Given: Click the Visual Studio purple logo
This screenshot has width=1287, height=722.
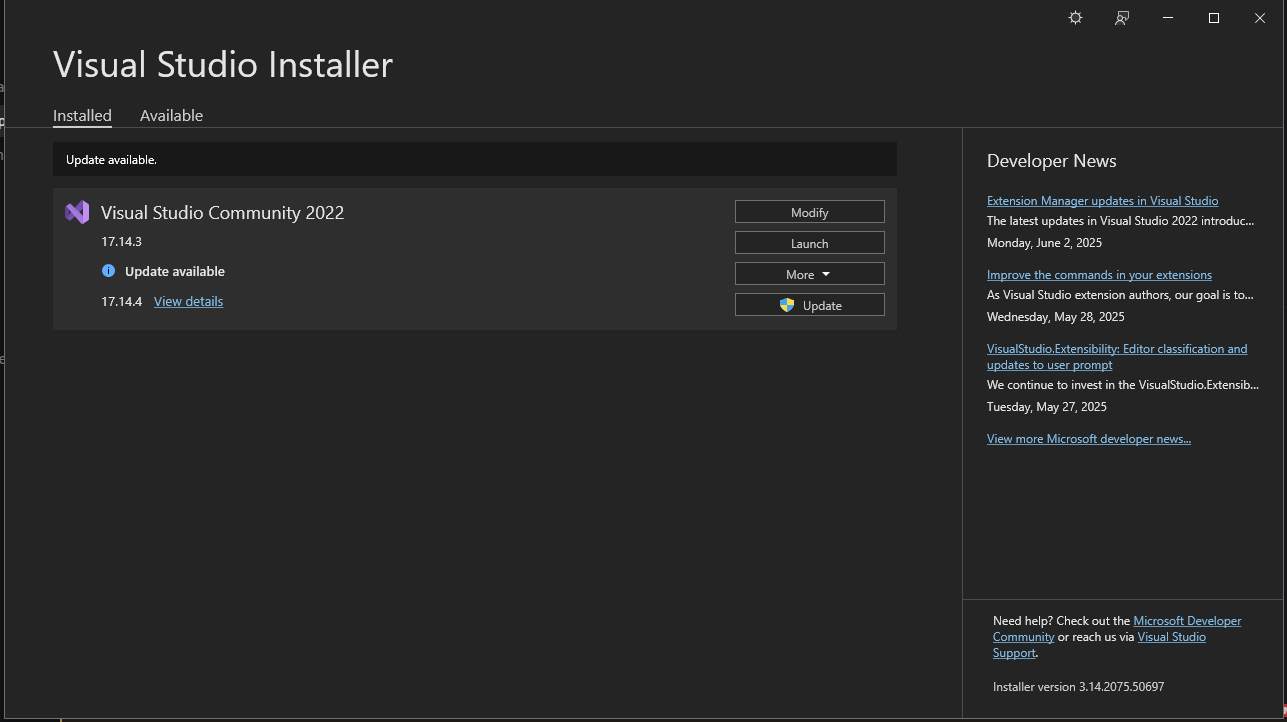Looking at the screenshot, I should 77,212.
